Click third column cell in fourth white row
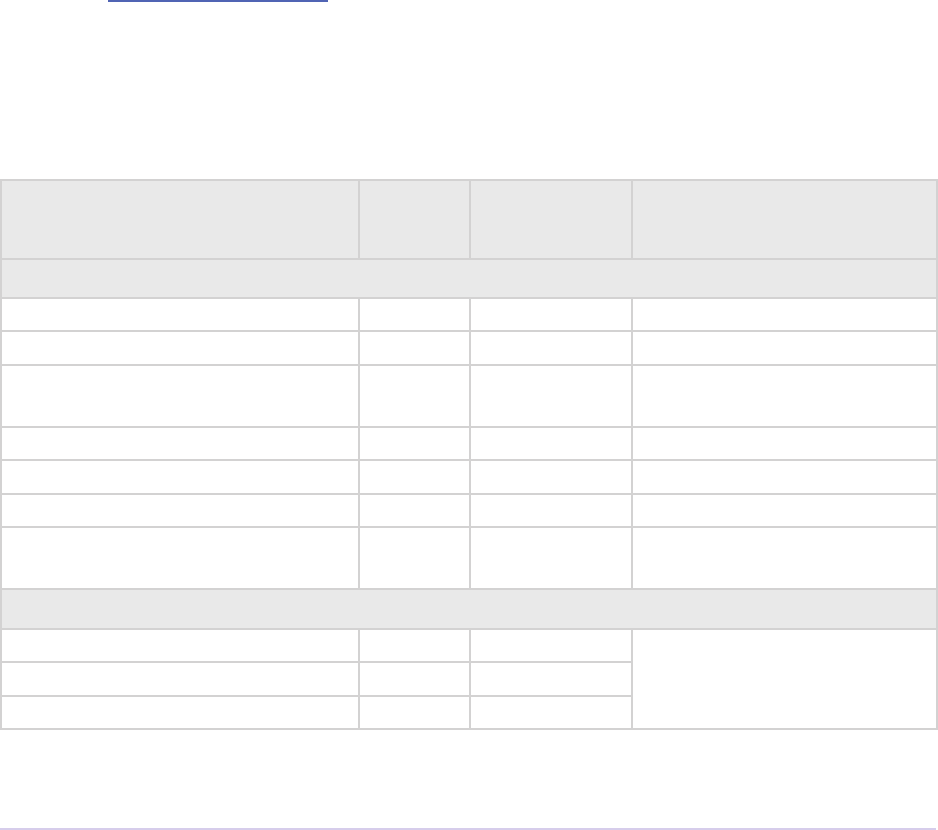Screen dimensions: 938x830 pyautogui.click(x=550, y=445)
